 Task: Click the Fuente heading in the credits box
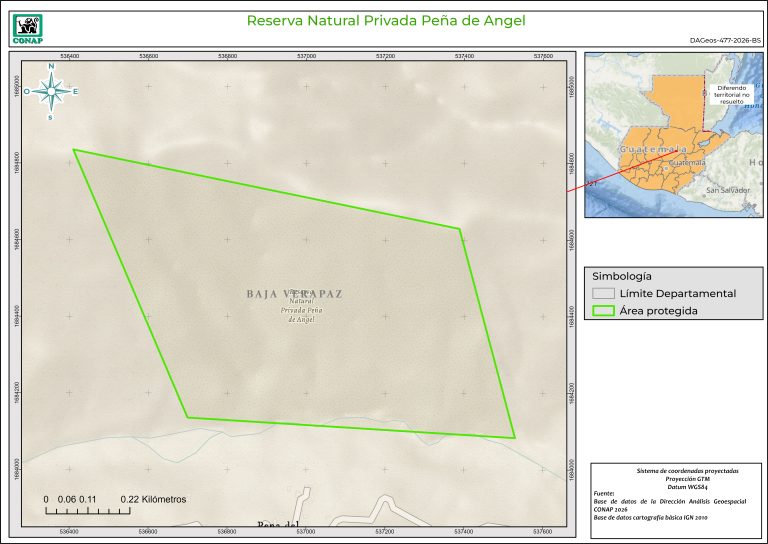pos(604,493)
